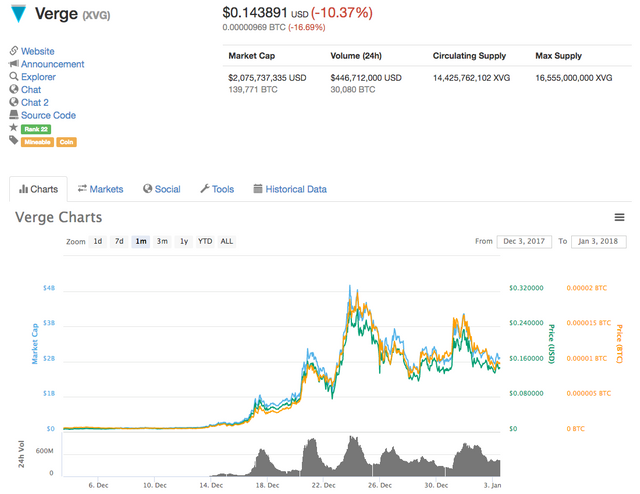
Task: Open the Announcement link
Action: pyautogui.click(x=53, y=64)
